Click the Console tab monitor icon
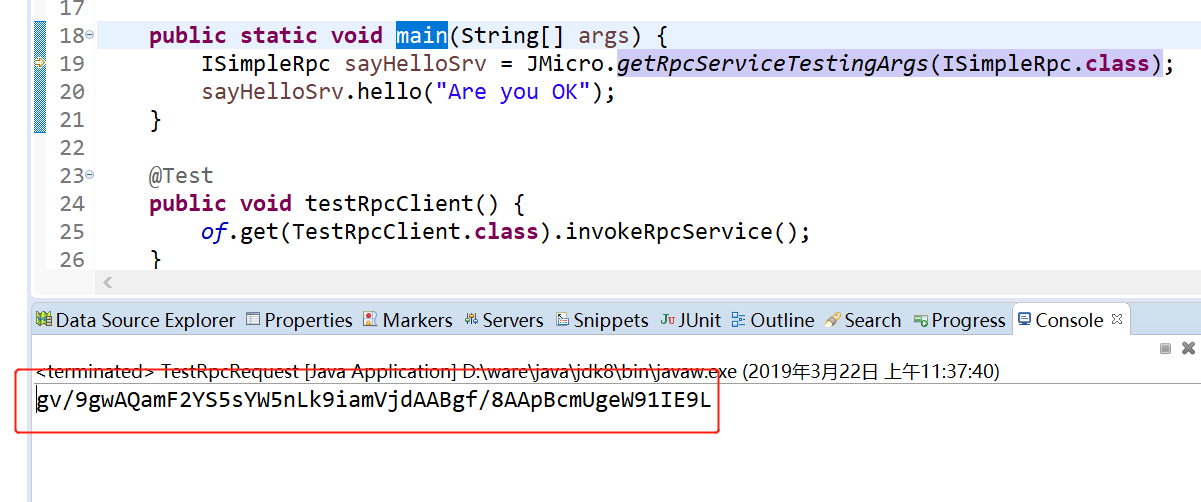1201x502 pixels. 1024,320
